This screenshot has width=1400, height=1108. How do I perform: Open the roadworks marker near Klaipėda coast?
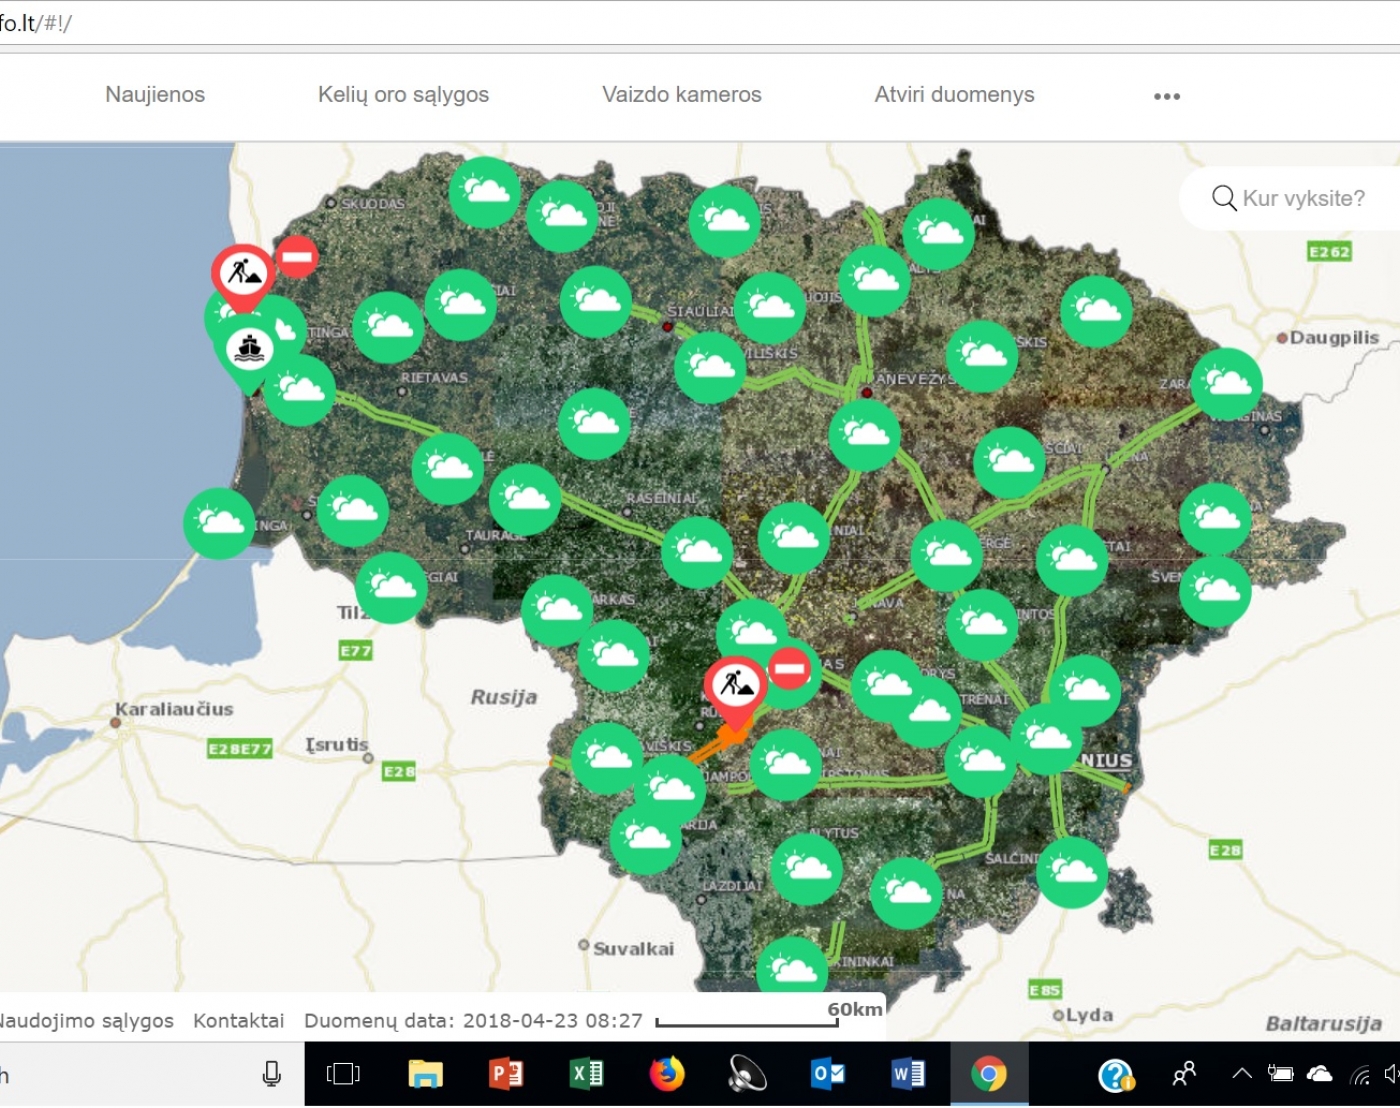[x=243, y=274]
